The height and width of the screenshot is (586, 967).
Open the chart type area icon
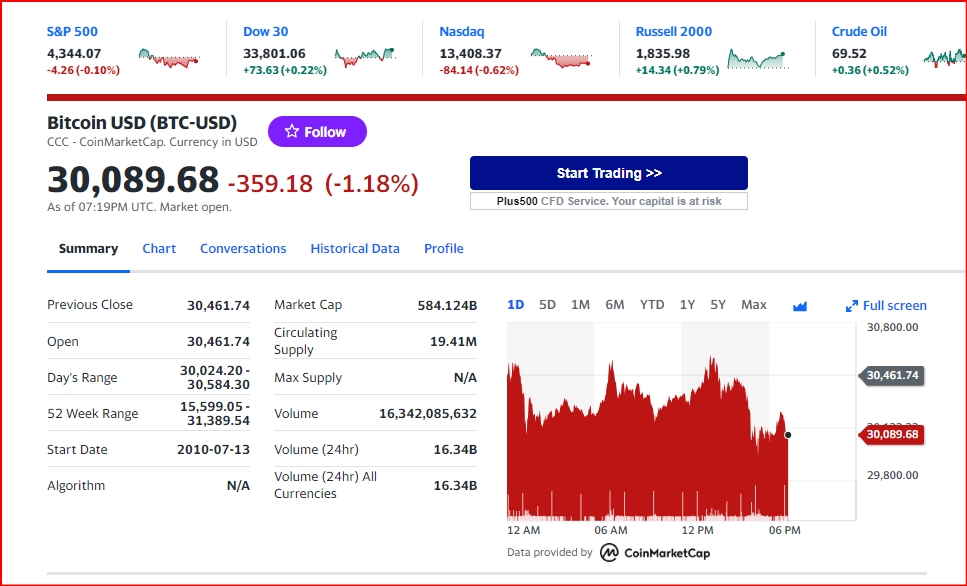coord(800,306)
